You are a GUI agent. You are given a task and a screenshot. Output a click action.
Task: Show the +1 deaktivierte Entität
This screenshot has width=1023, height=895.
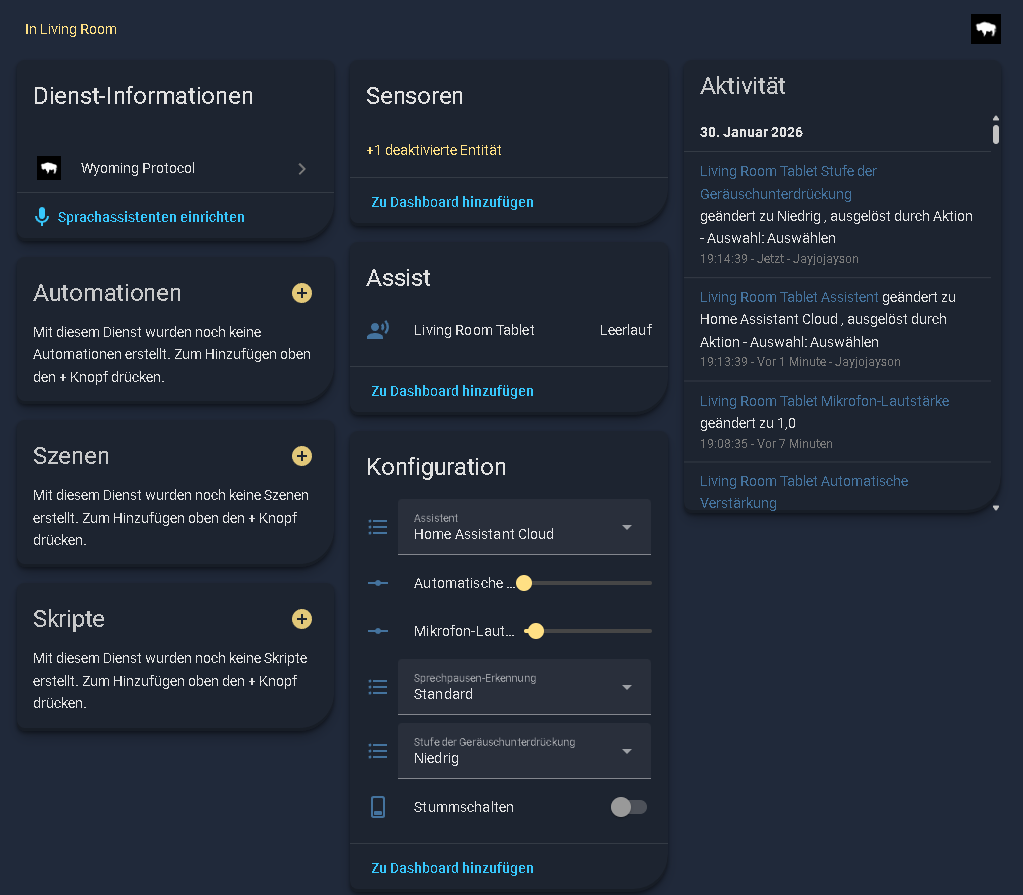[x=434, y=150]
